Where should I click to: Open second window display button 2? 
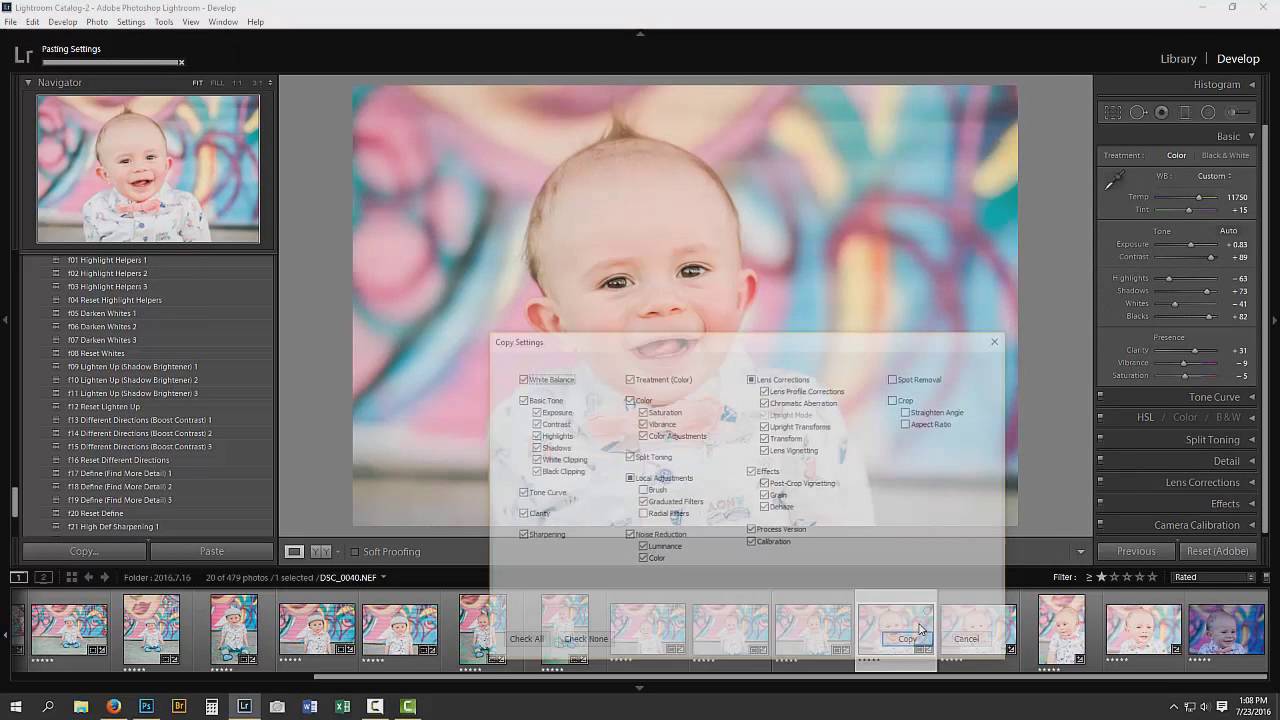coord(43,577)
